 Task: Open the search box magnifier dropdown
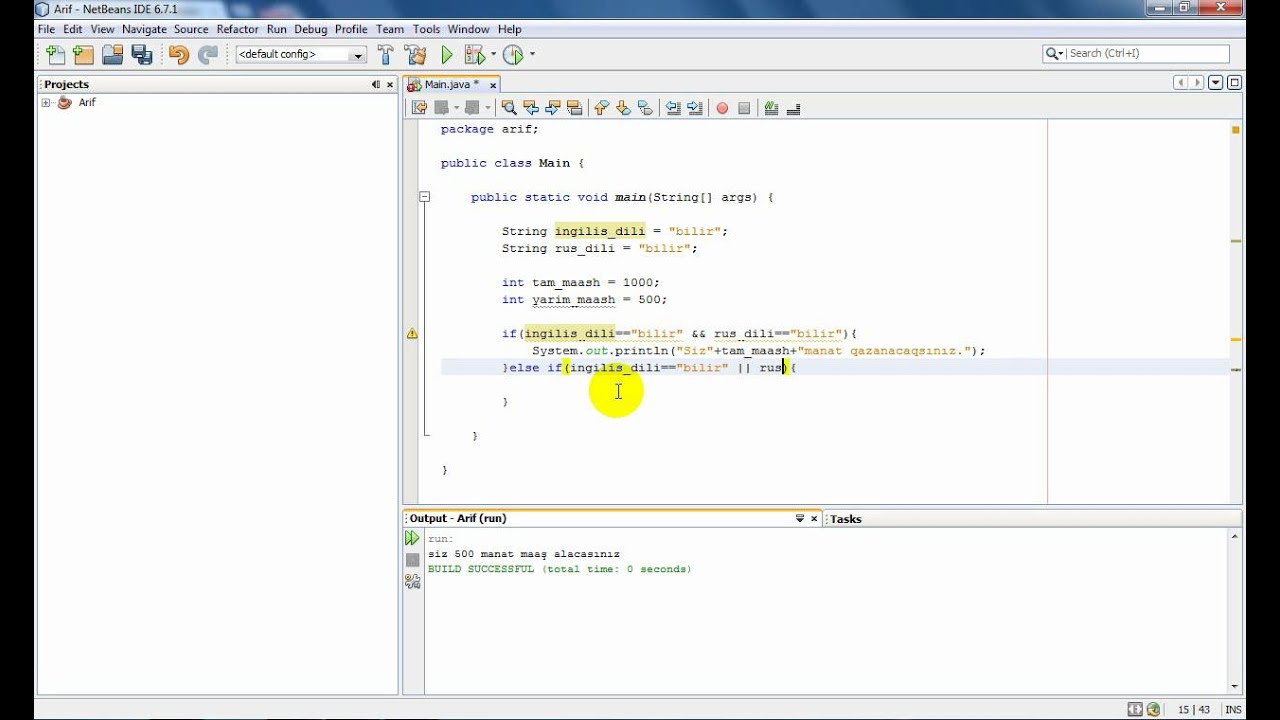click(1055, 54)
